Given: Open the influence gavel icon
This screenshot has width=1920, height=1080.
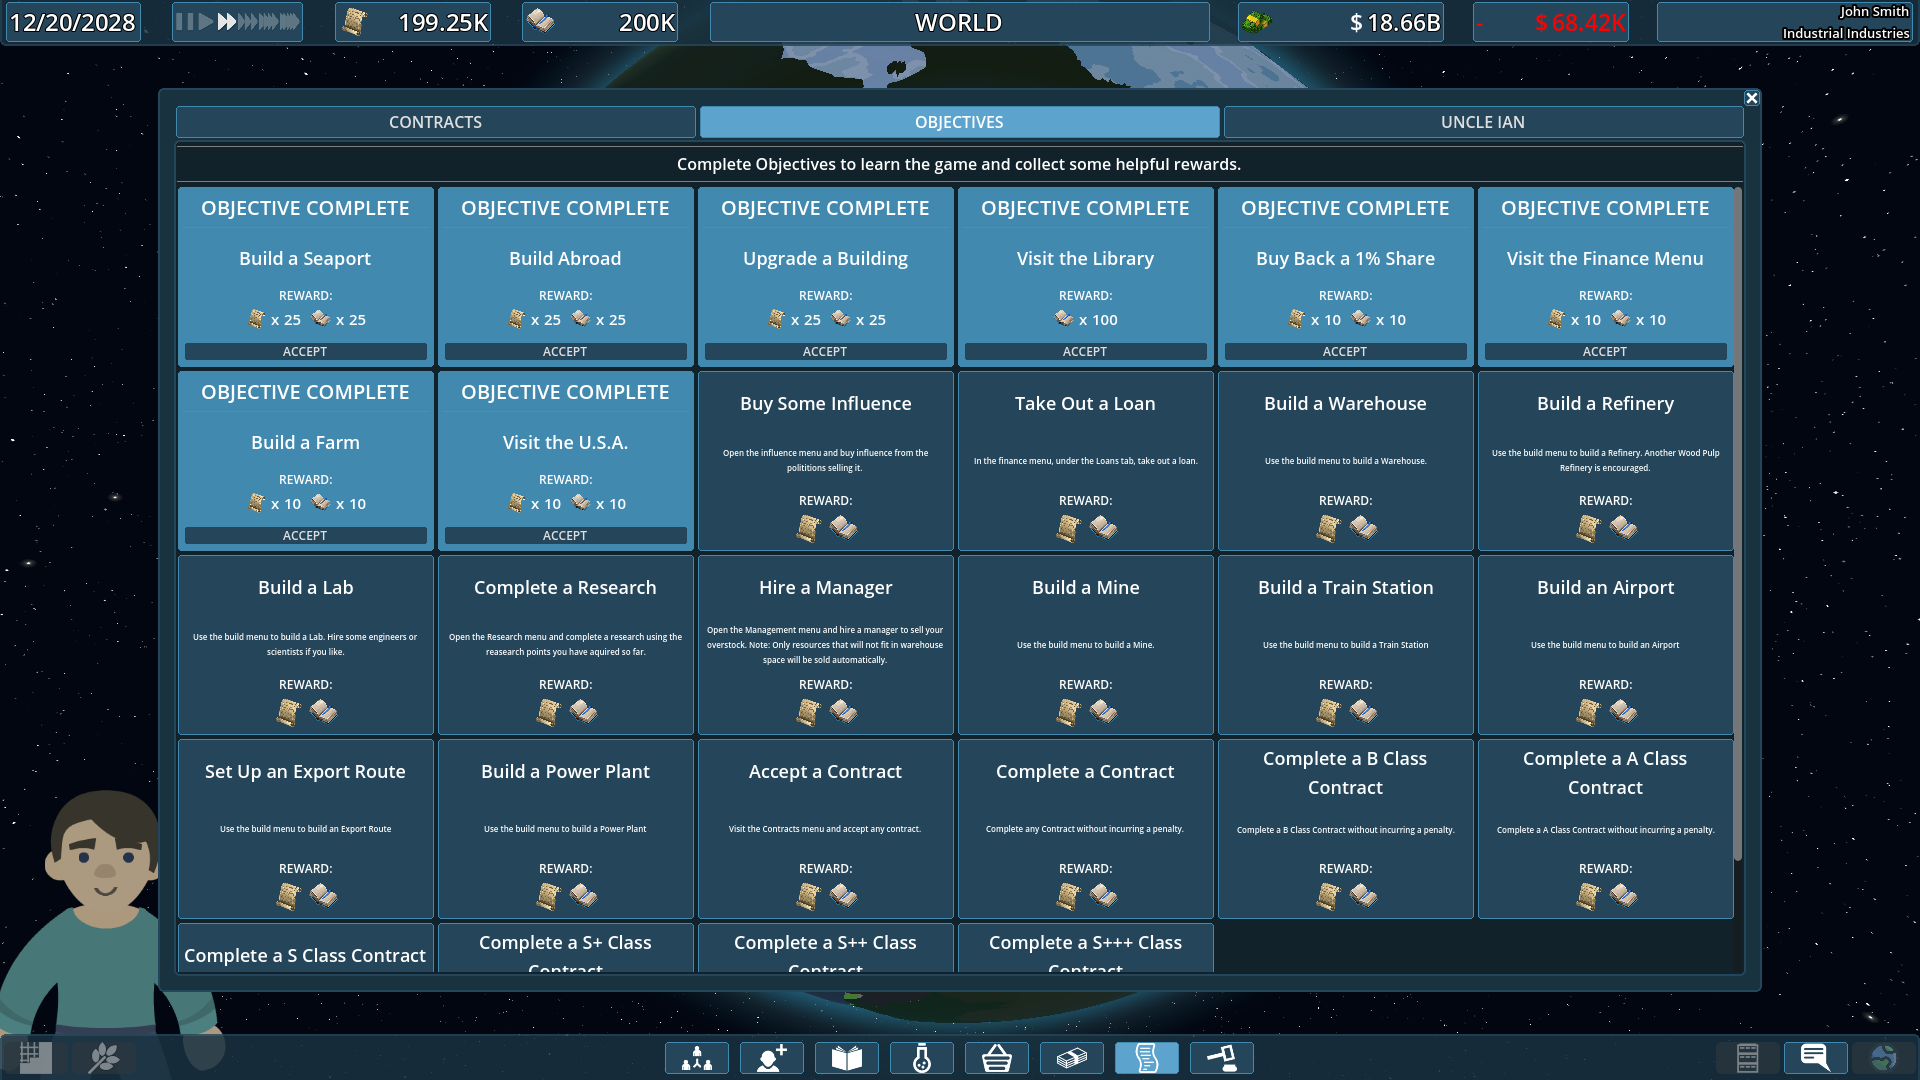Looking at the screenshot, I should (1222, 1058).
